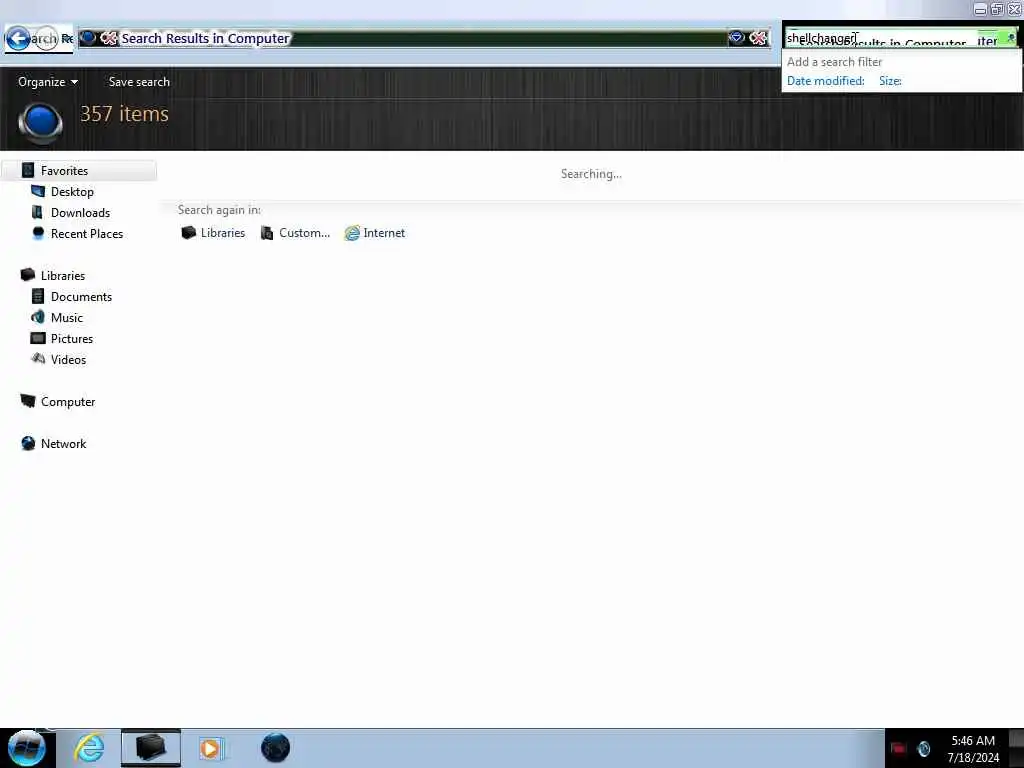Click the Recent Places icon
1024x768 pixels.
(x=38, y=232)
